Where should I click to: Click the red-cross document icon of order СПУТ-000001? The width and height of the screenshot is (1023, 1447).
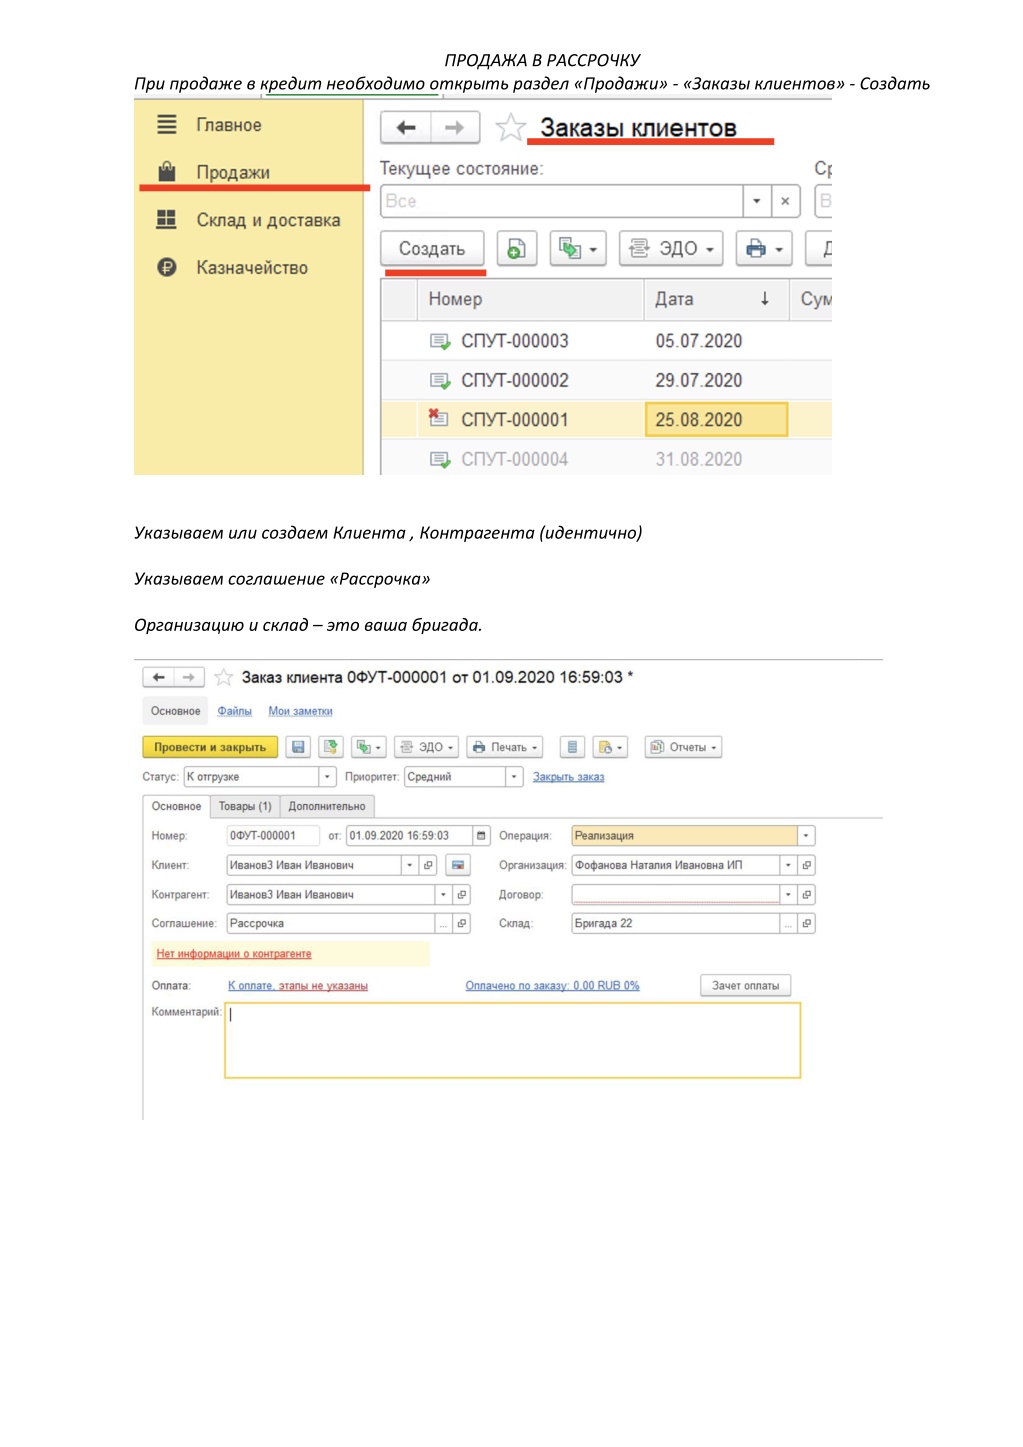438,418
